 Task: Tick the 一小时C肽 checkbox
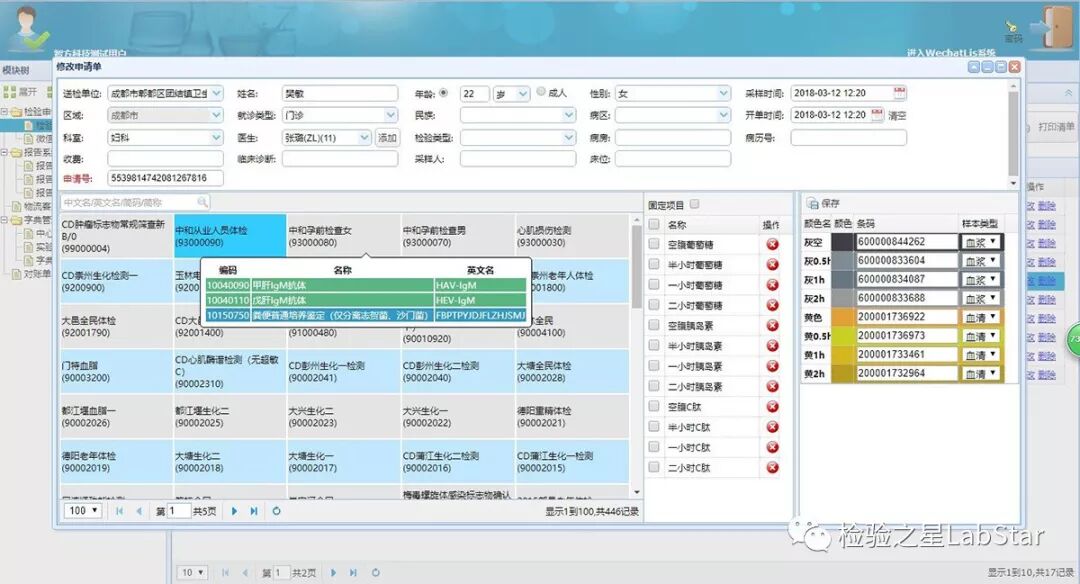[x=654, y=447]
